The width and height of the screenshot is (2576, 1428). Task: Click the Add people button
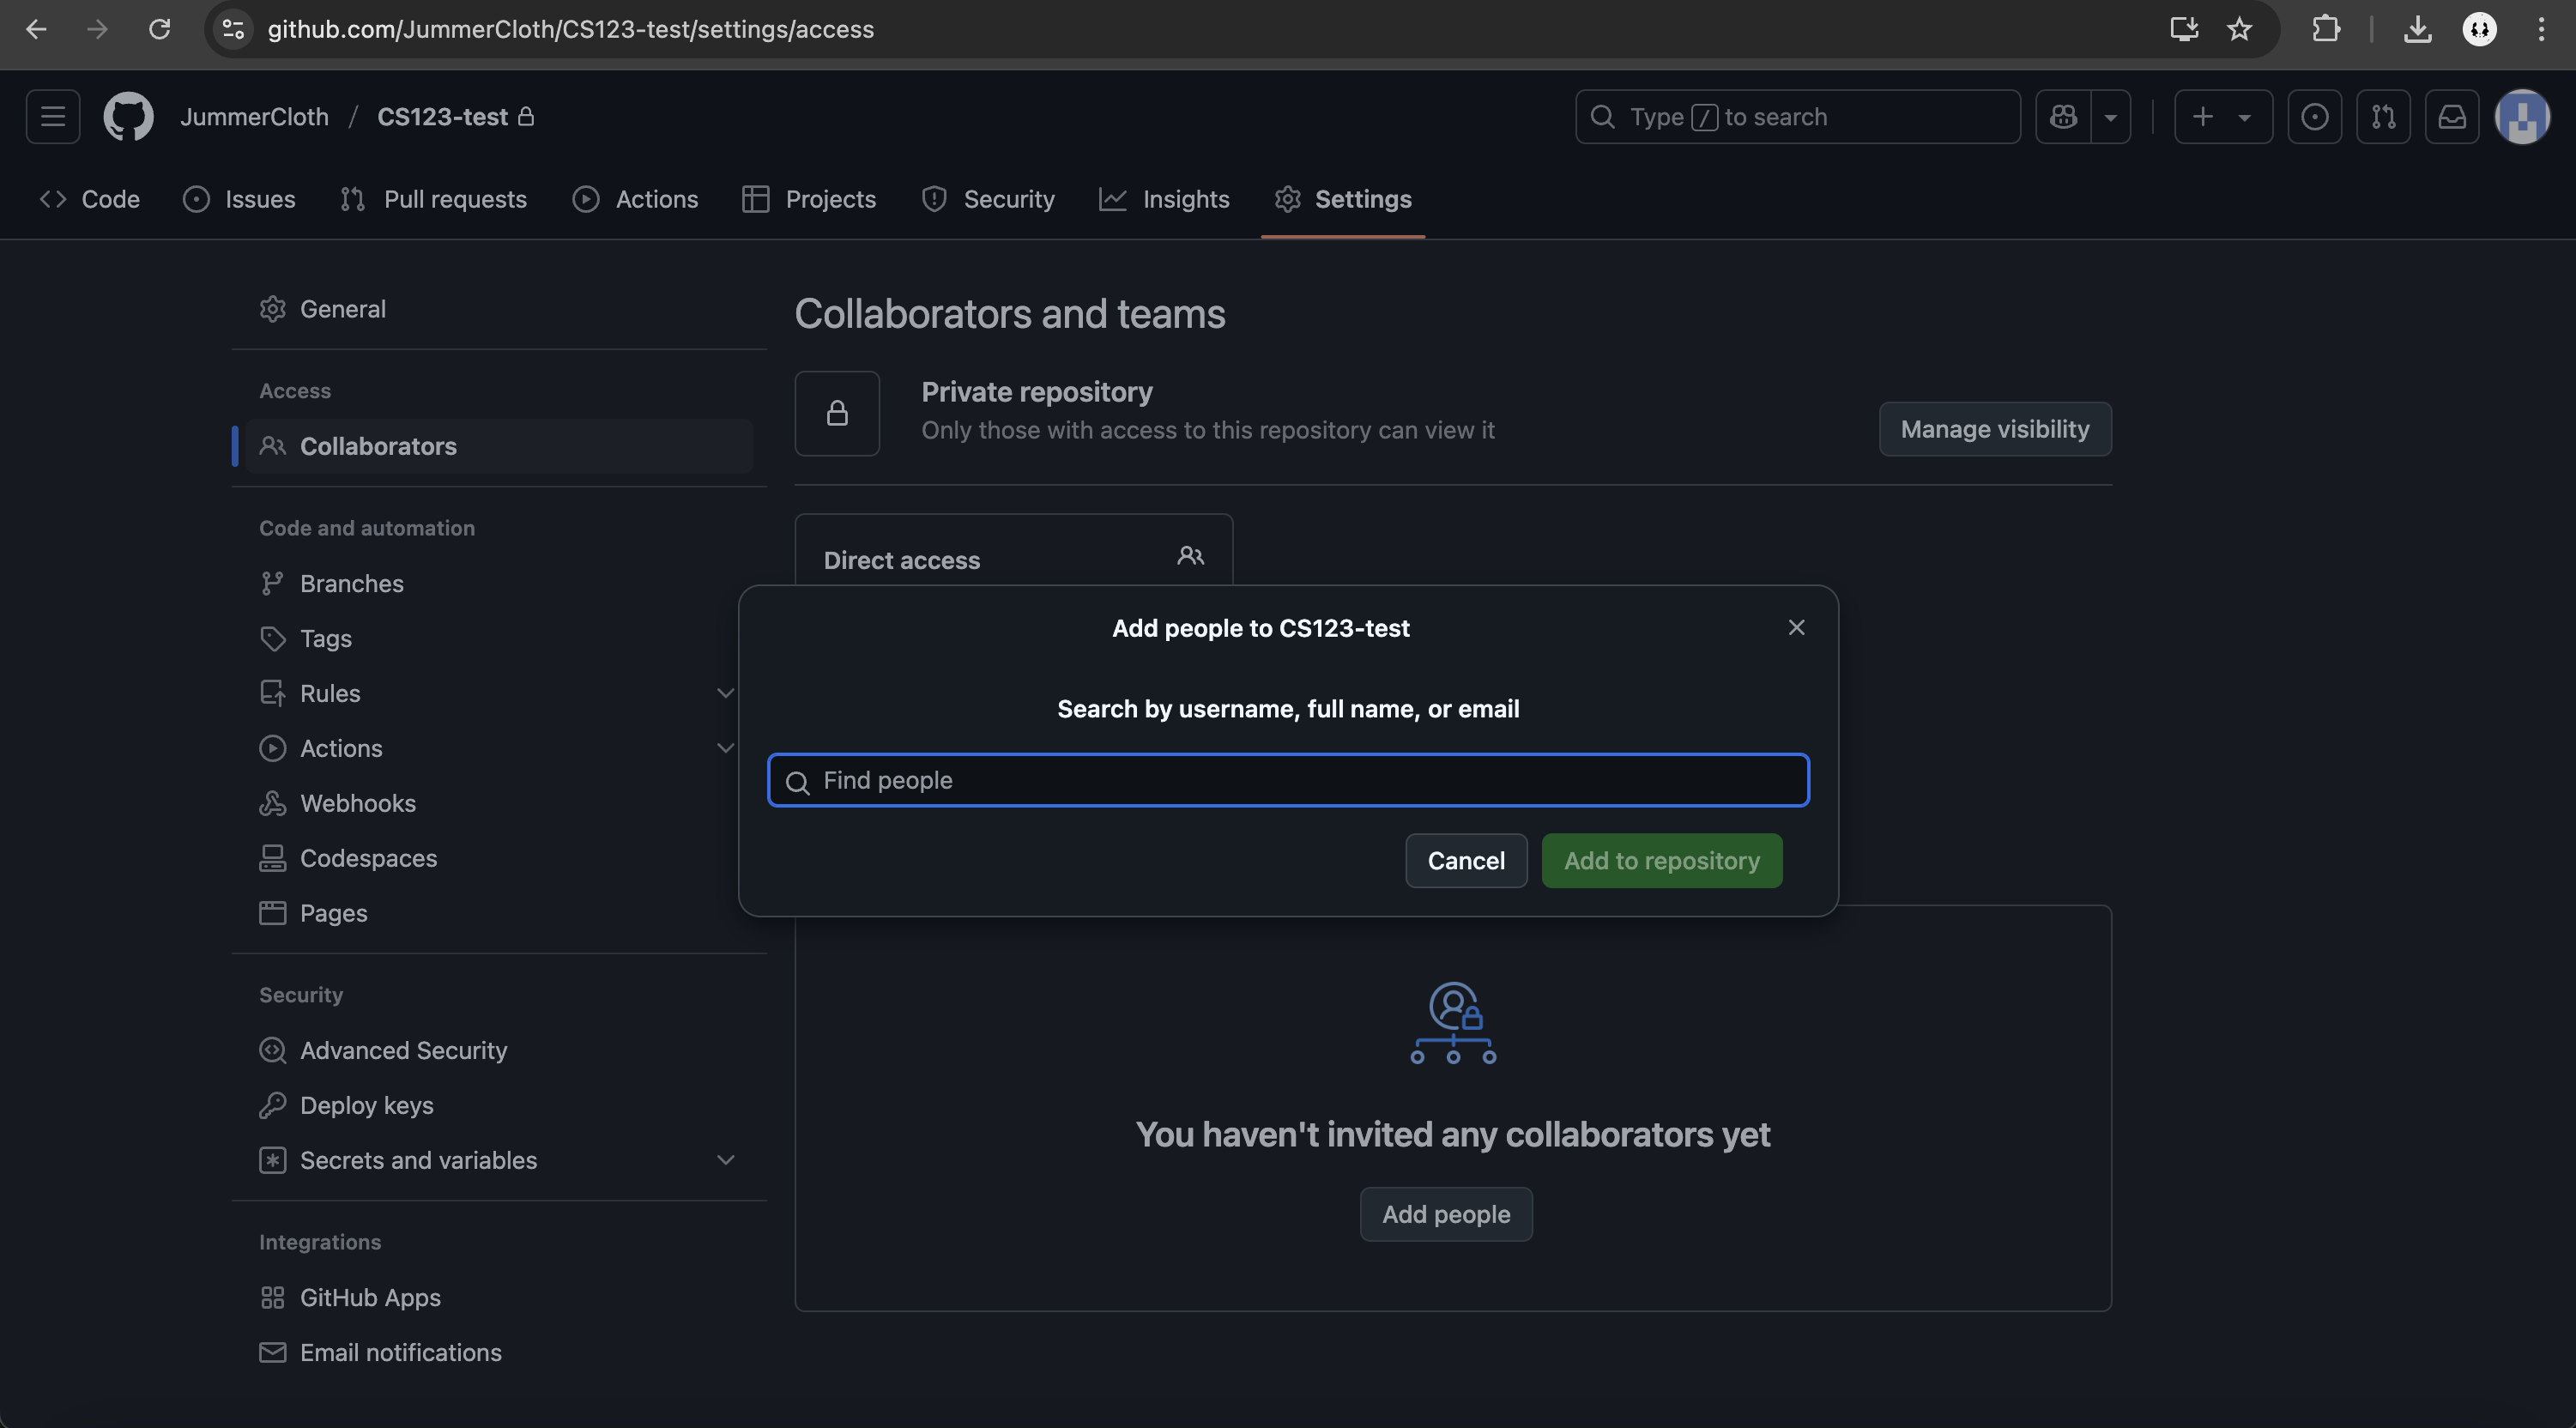click(1446, 1214)
